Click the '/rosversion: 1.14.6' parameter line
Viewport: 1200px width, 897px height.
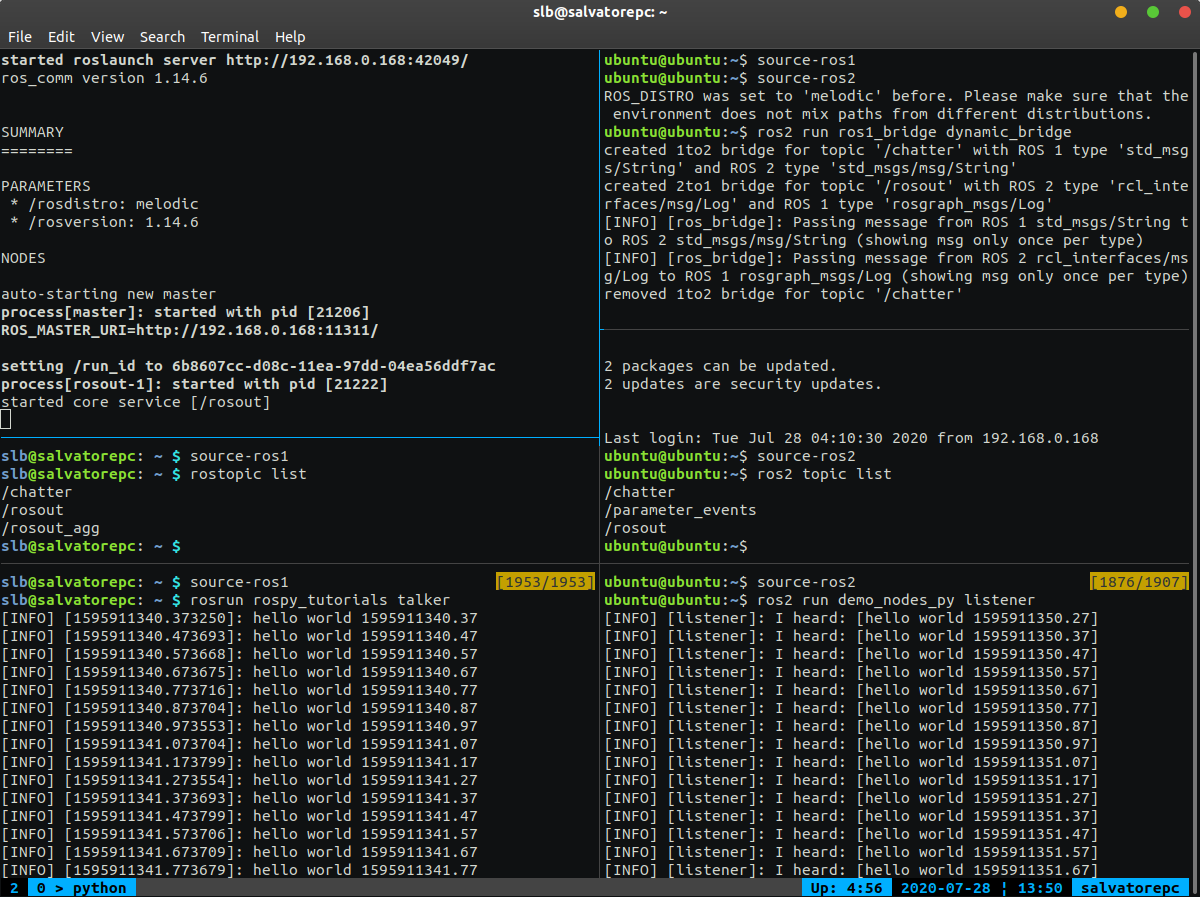tap(104, 222)
